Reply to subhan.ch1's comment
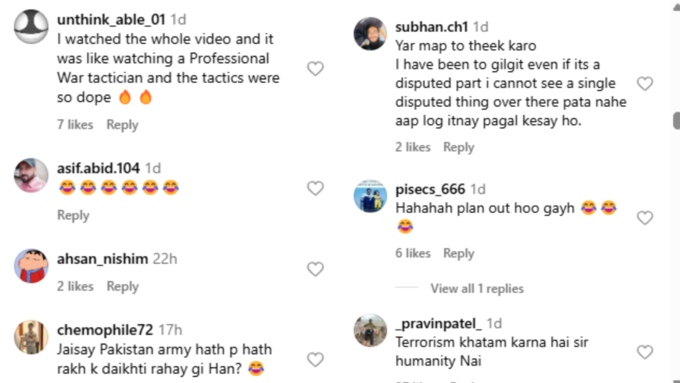The width and height of the screenshot is (680, 383). click(459, 147)
